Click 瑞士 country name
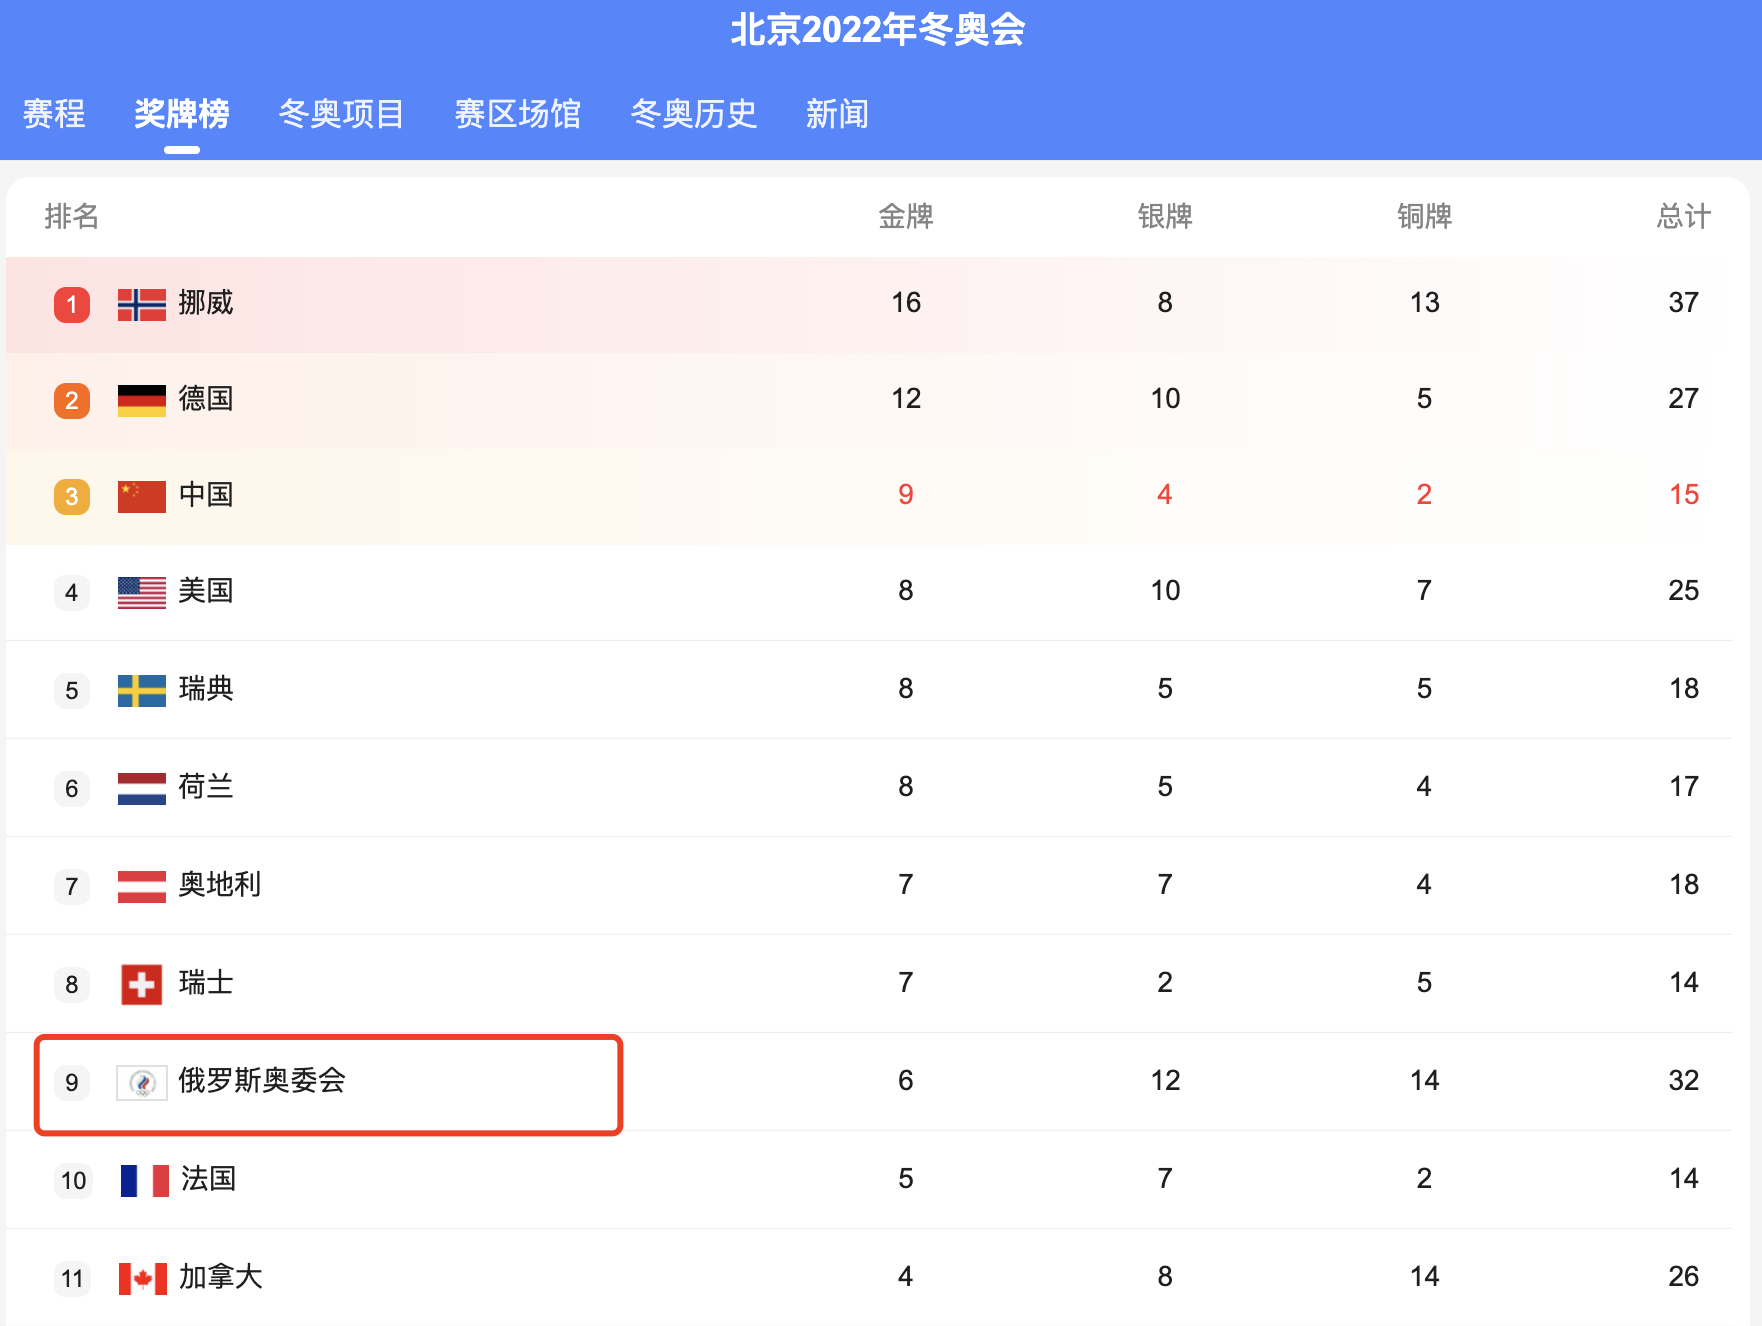 [x=206, y=982]
